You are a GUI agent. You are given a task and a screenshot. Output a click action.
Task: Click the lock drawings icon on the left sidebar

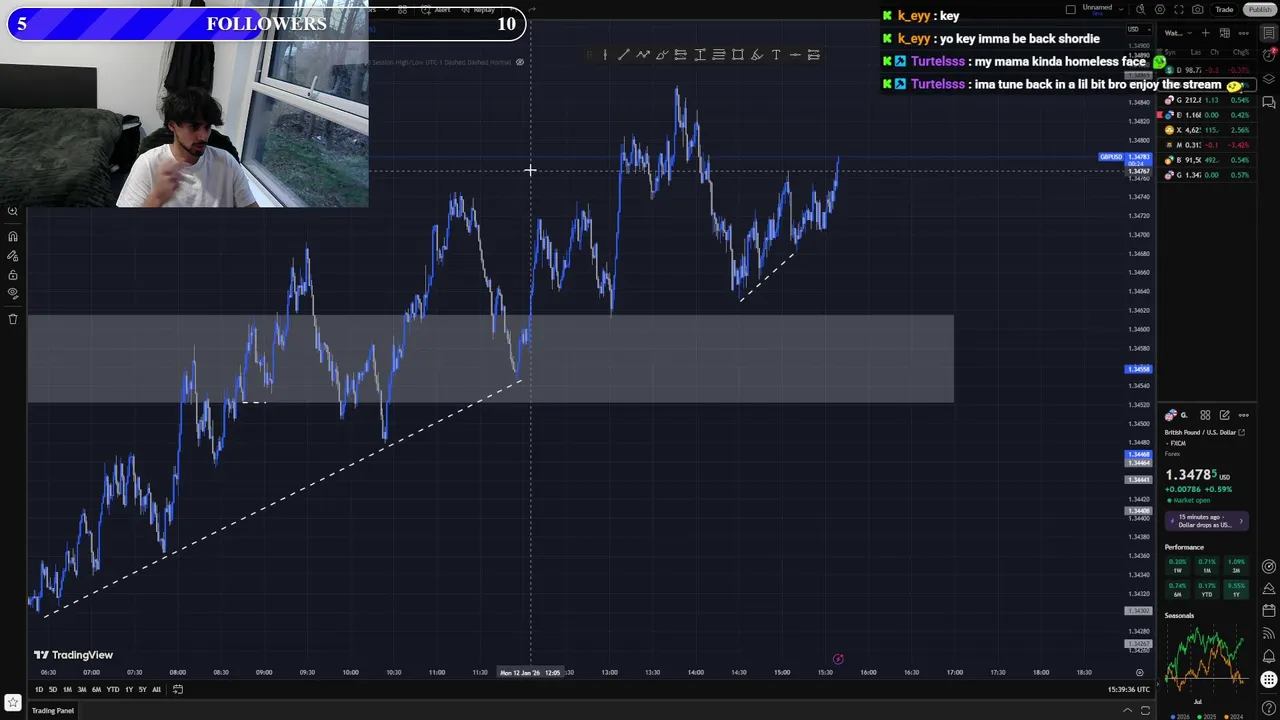(13, 275)
